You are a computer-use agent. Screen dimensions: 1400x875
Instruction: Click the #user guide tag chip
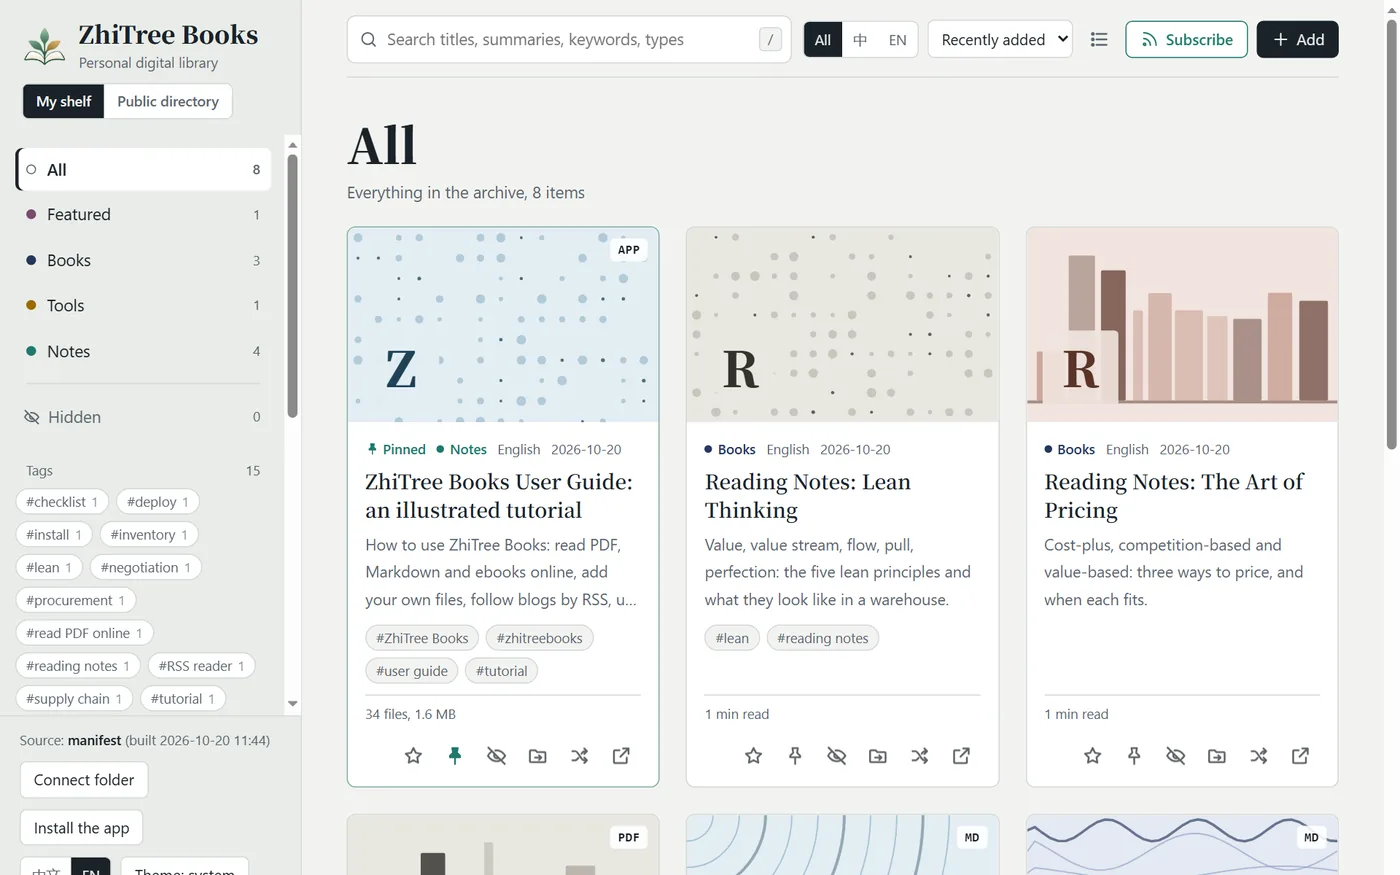412,671
